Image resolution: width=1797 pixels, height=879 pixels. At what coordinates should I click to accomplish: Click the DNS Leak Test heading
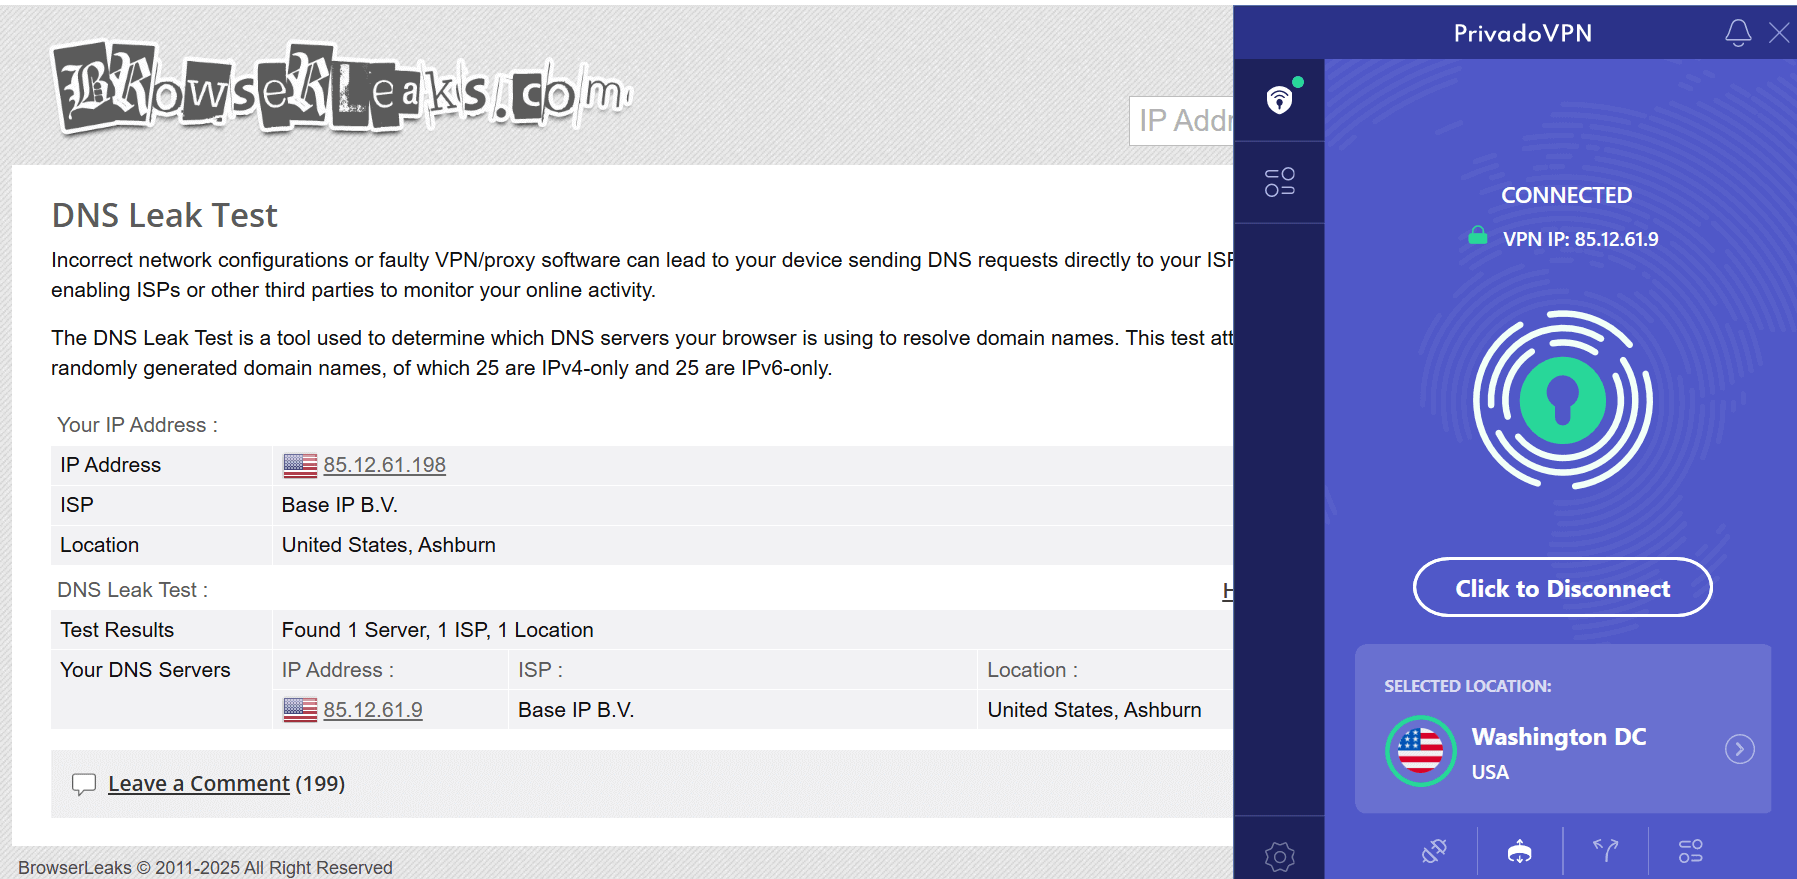165,216
